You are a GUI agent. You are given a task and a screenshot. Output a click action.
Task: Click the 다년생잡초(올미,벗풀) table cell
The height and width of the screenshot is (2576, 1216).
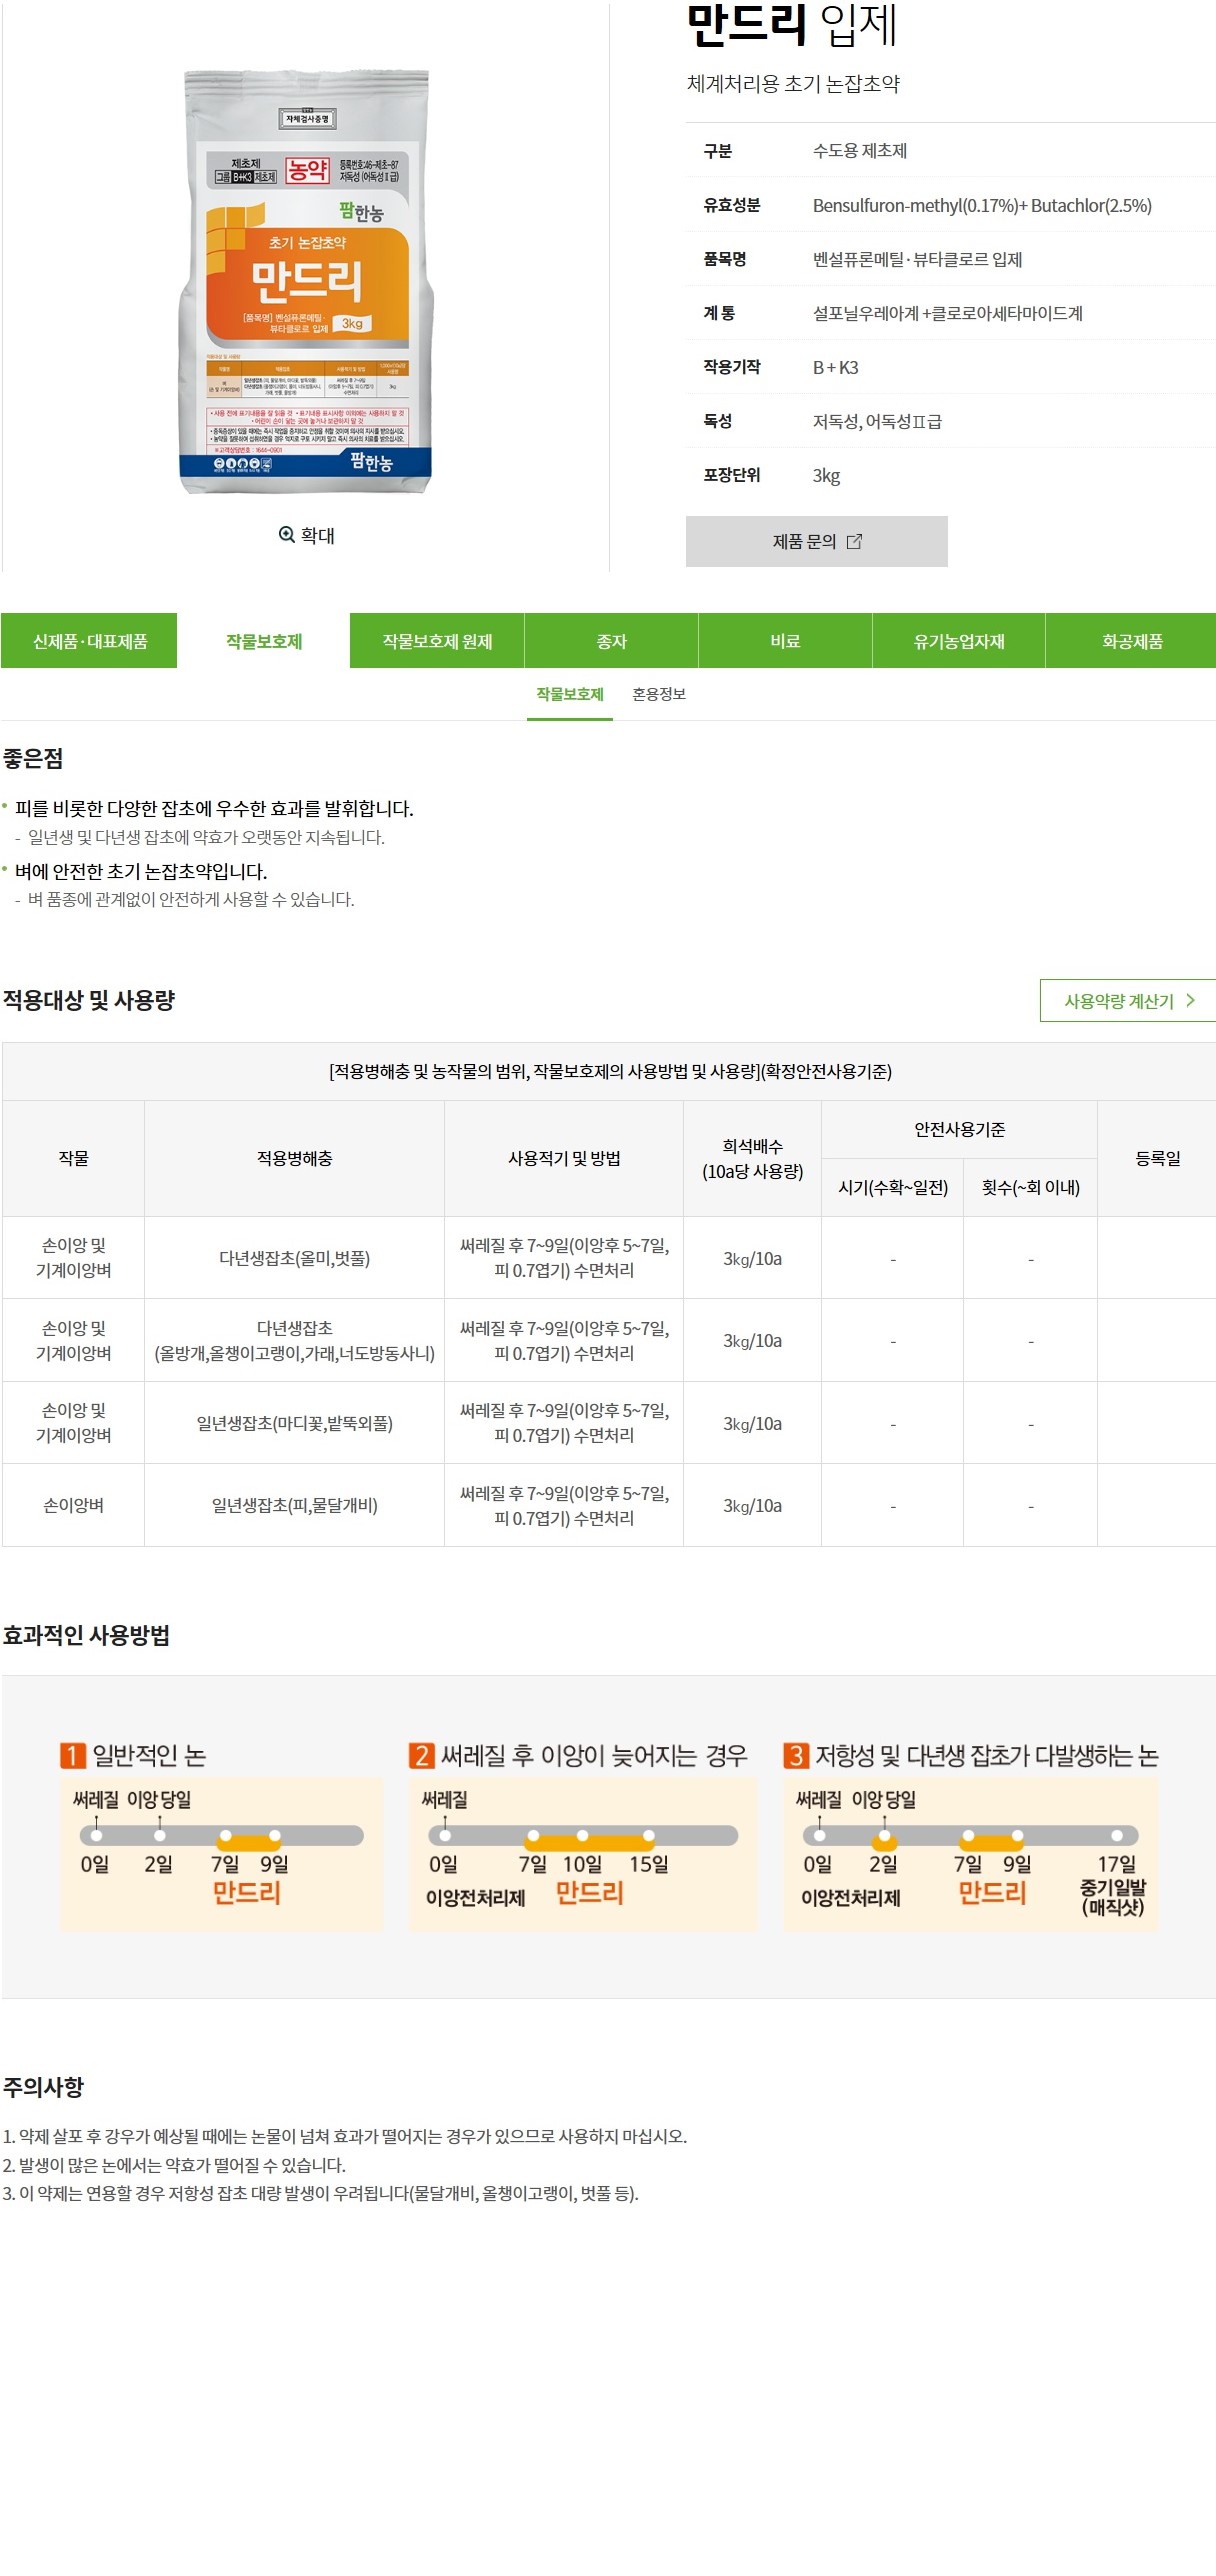tap(294, 1258)
